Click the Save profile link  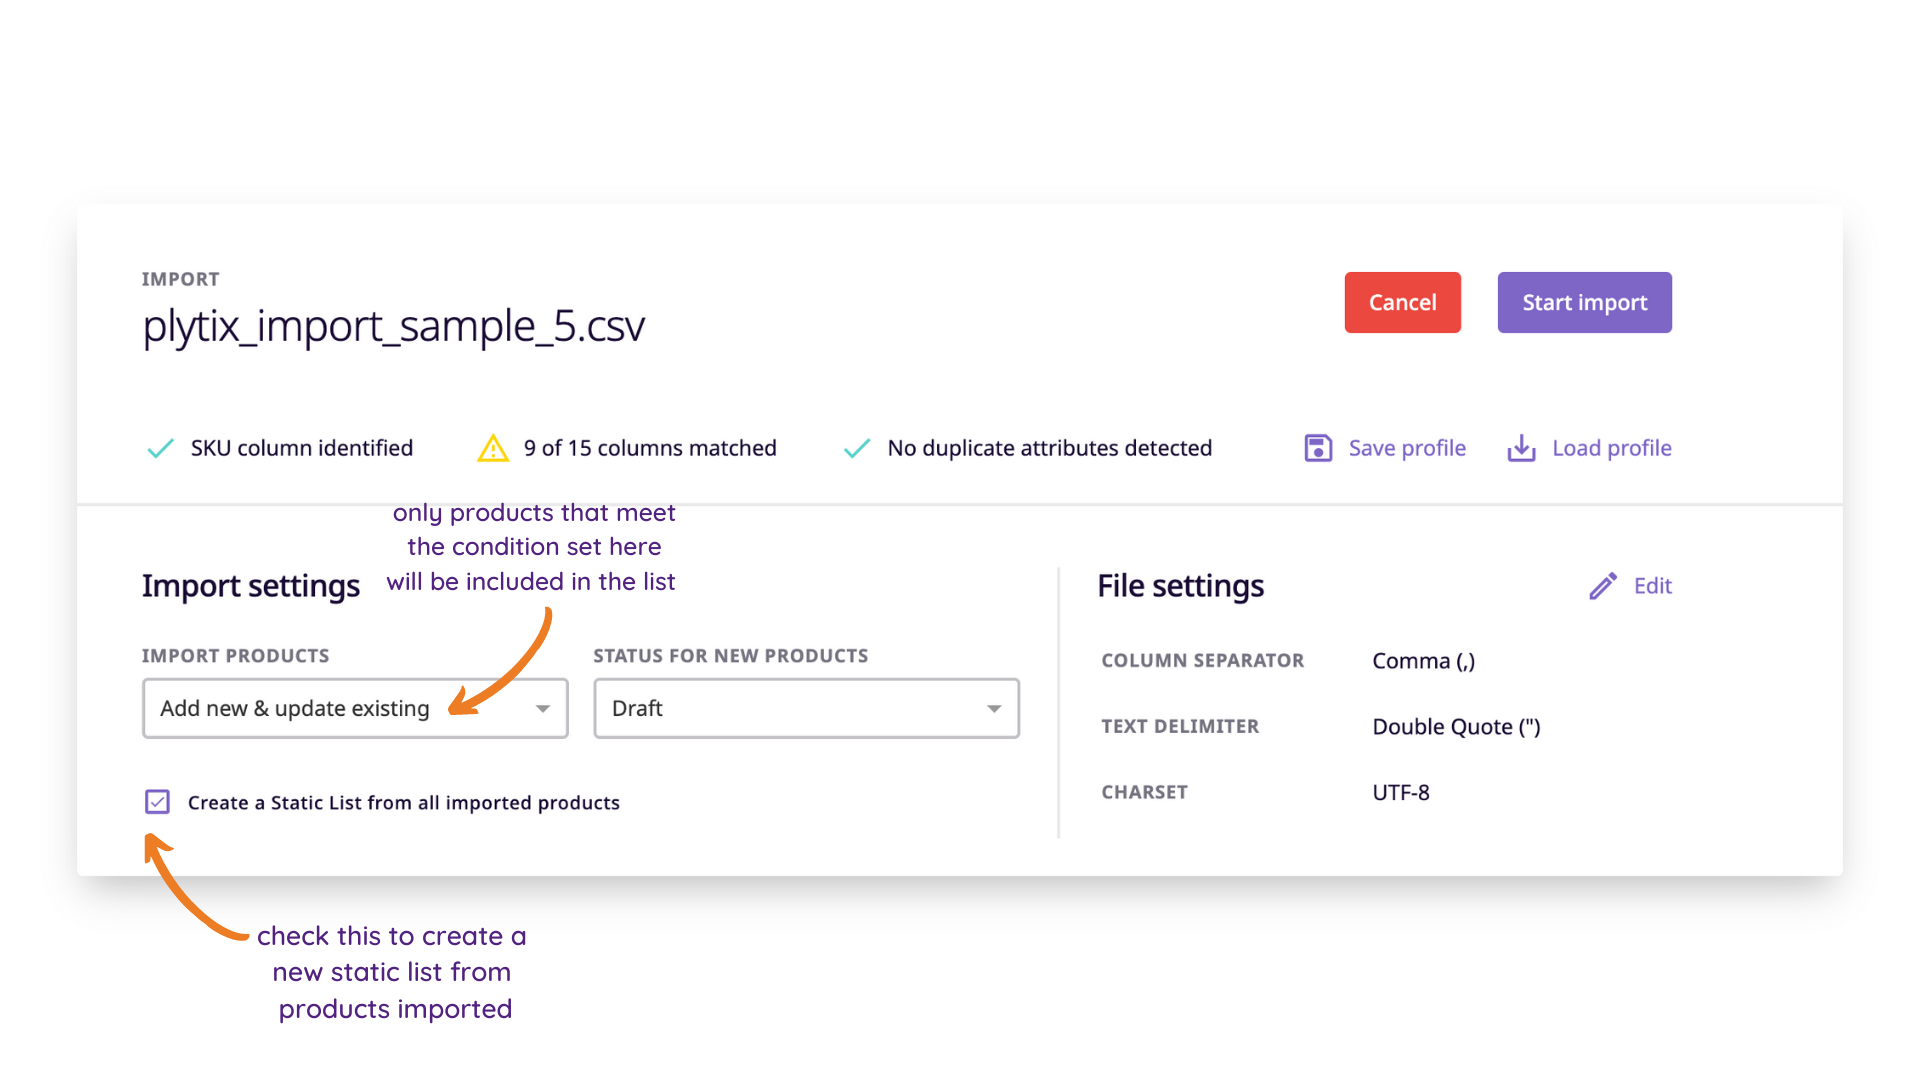point(1407,448)
